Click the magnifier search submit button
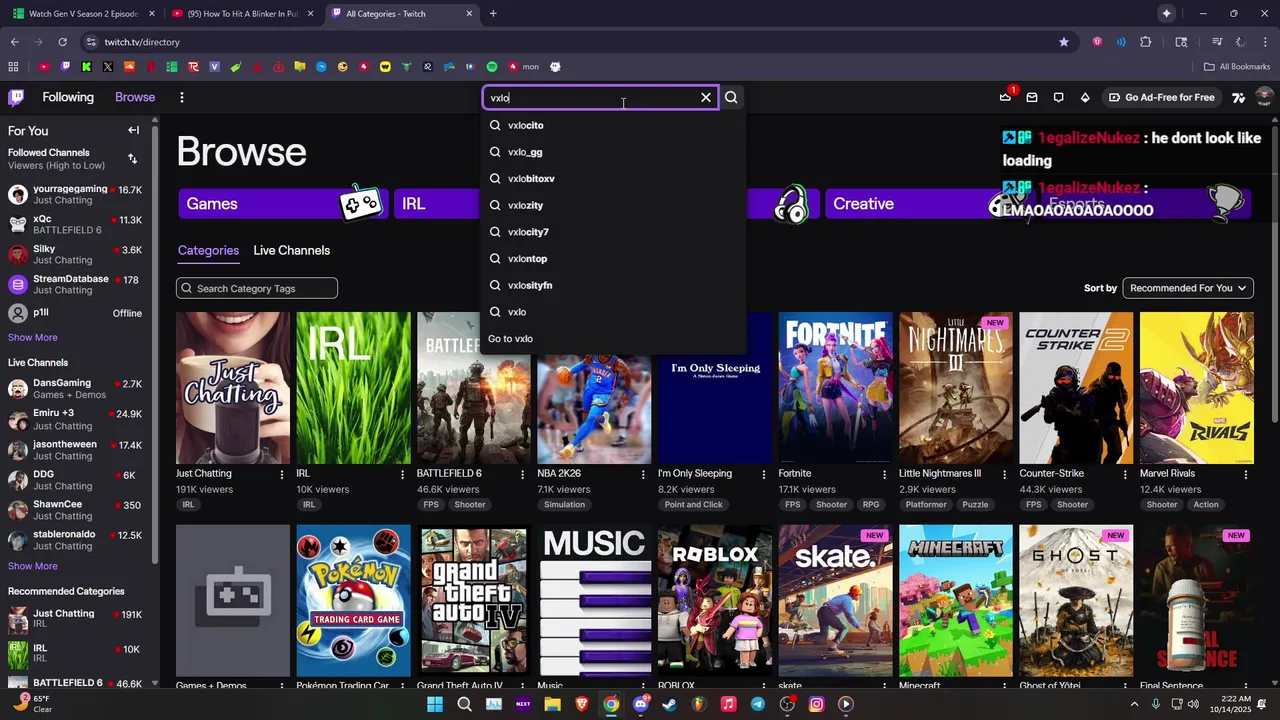The height and width of the screenshot is (720, 1280). pyautogui.click(x=731, y=97)
